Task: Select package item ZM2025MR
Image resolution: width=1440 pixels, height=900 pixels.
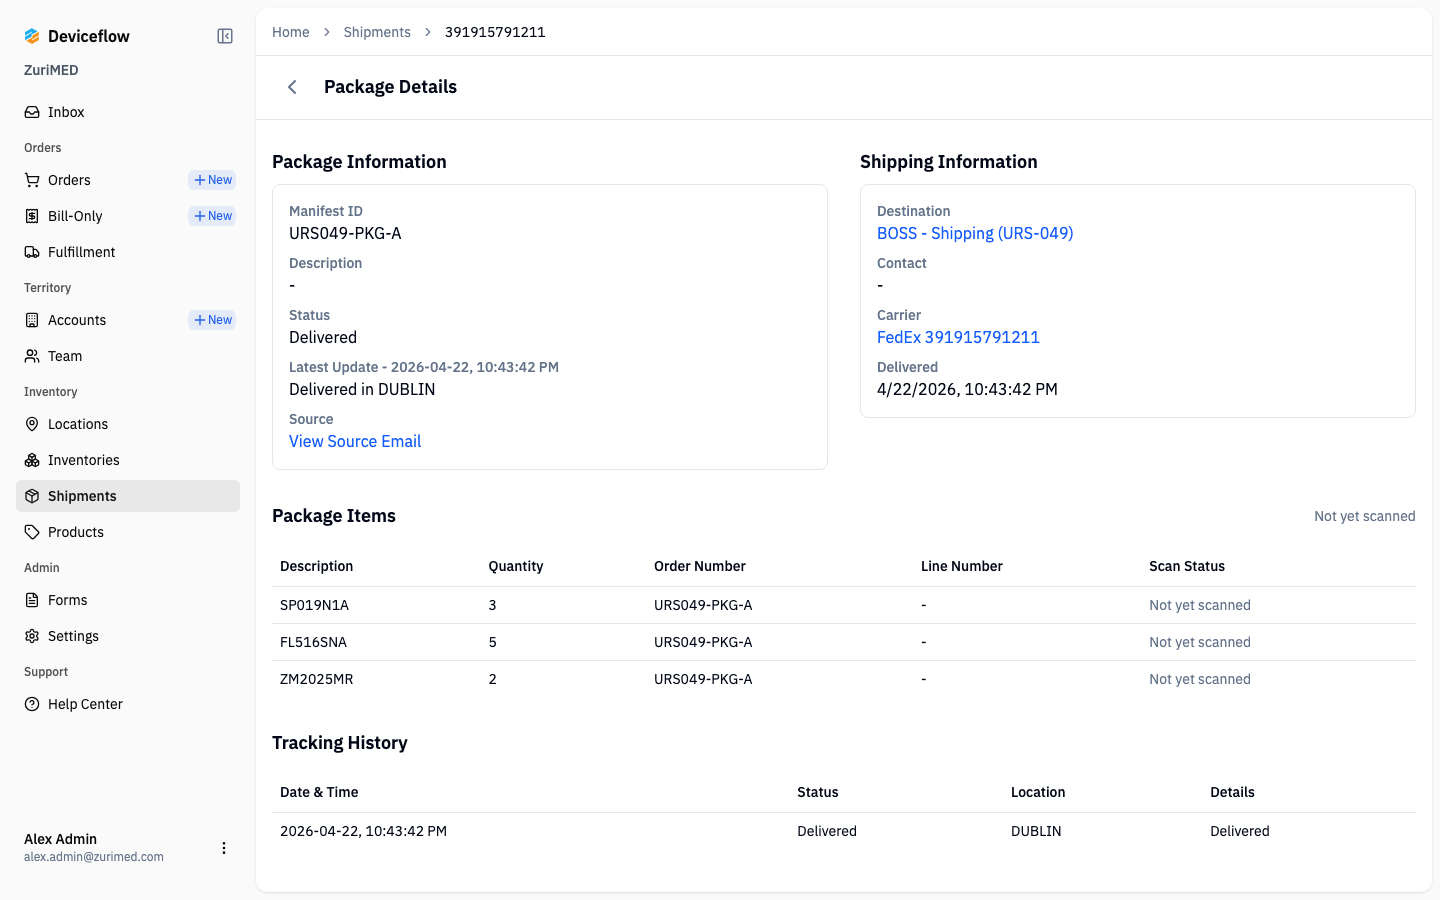Action: 316,679
